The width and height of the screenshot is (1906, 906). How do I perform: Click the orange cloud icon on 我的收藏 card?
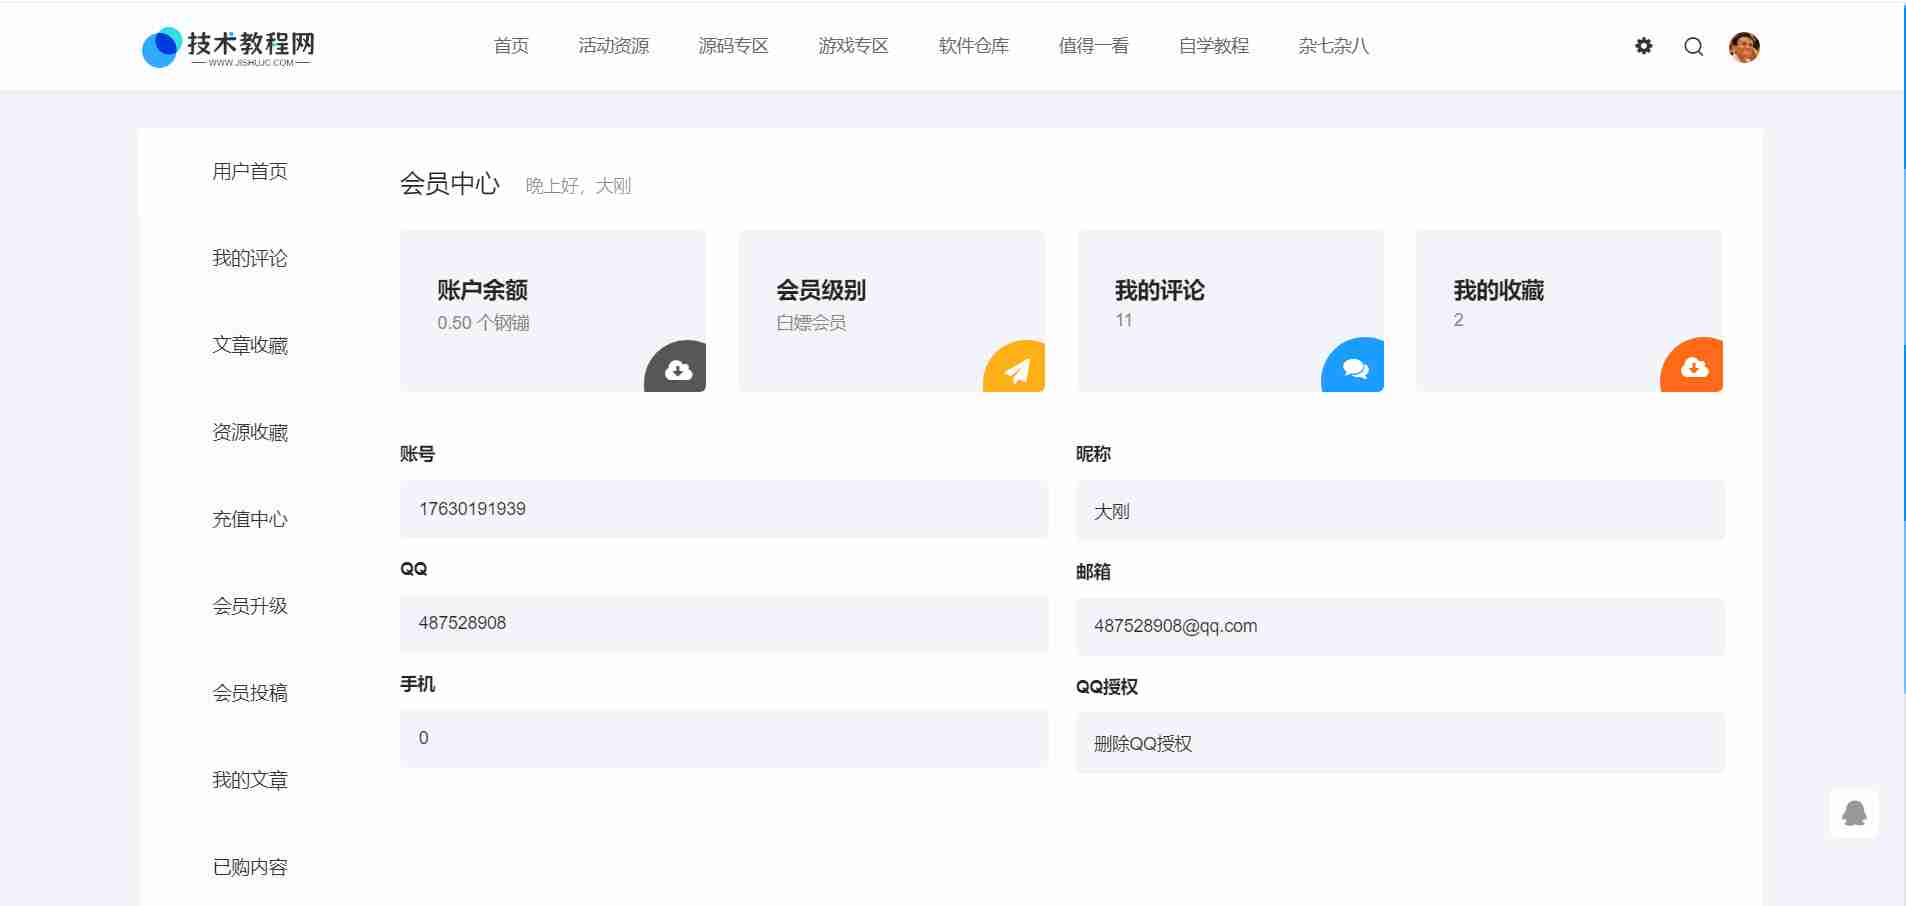pos(1693,367)
